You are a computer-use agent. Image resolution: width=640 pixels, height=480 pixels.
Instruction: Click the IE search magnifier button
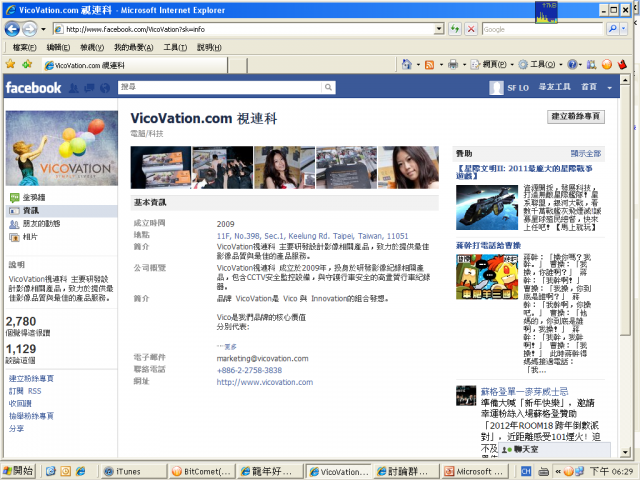coord(612,29)
